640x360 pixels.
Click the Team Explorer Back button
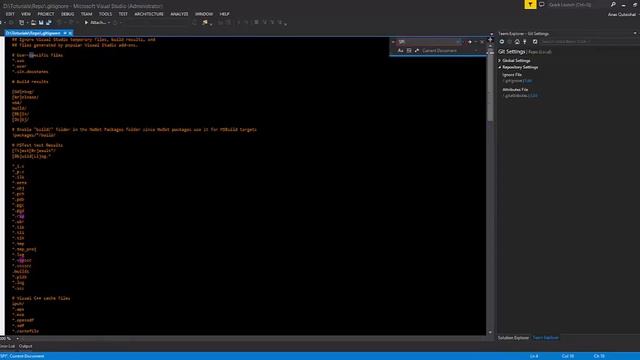502,42
